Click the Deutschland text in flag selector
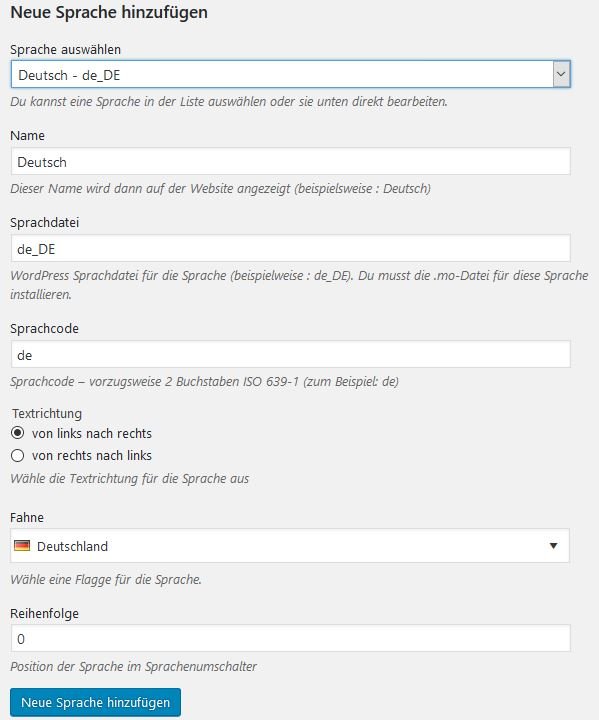The width and height of the screenshot is (599, 720). (x=73, y=546)
